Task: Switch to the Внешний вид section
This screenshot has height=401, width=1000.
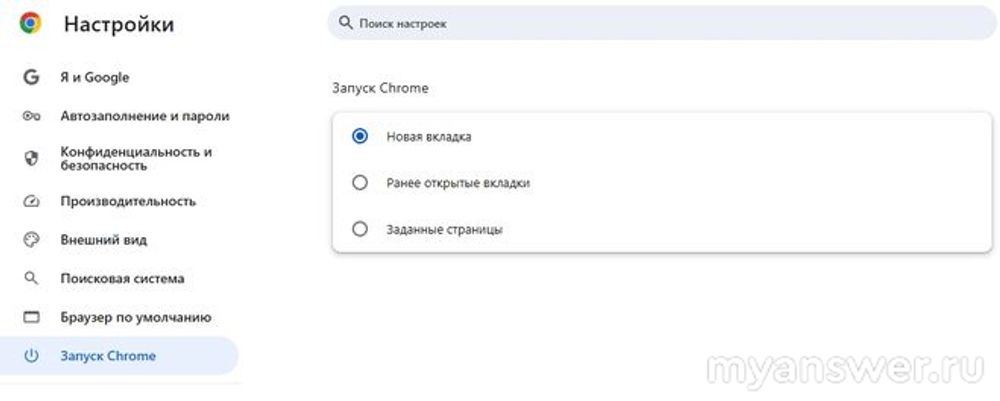Action: point(102,240)
